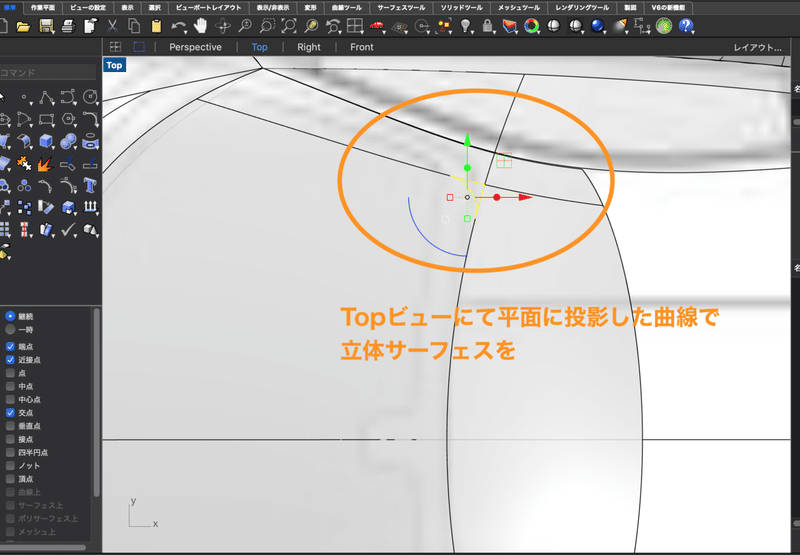
Task: Enable the 中点 midpoint snap
Action: [x=10, y=386]
